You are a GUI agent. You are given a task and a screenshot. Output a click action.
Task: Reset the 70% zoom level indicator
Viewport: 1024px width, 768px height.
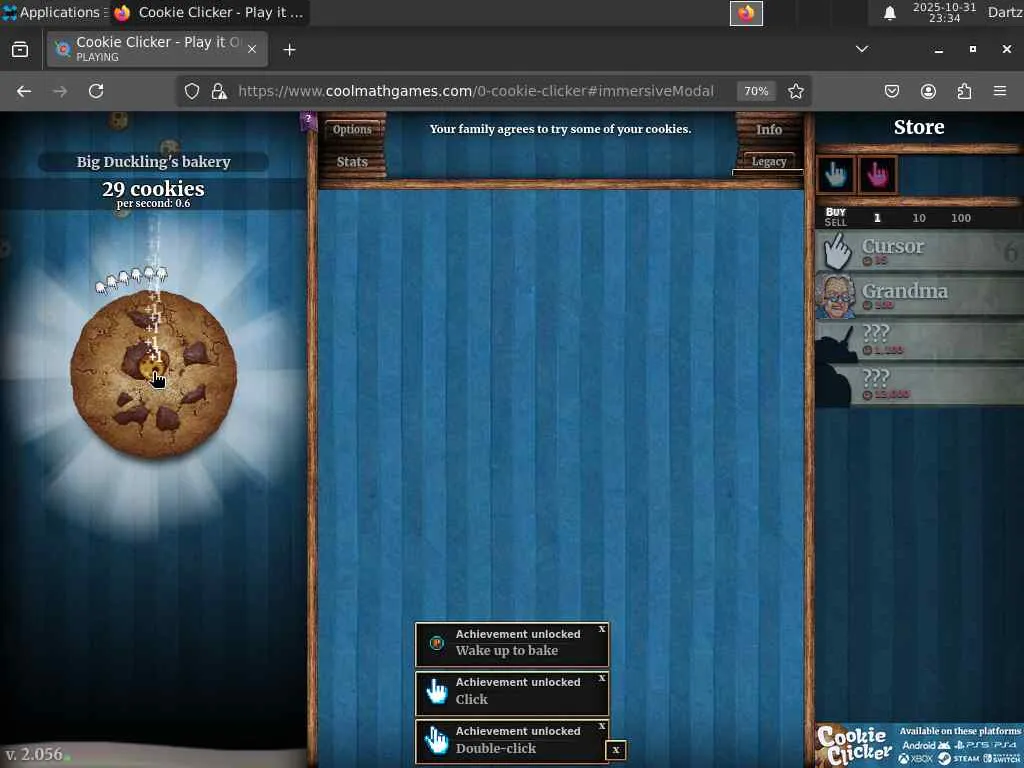pyautogui.click(x=756, y=91)
